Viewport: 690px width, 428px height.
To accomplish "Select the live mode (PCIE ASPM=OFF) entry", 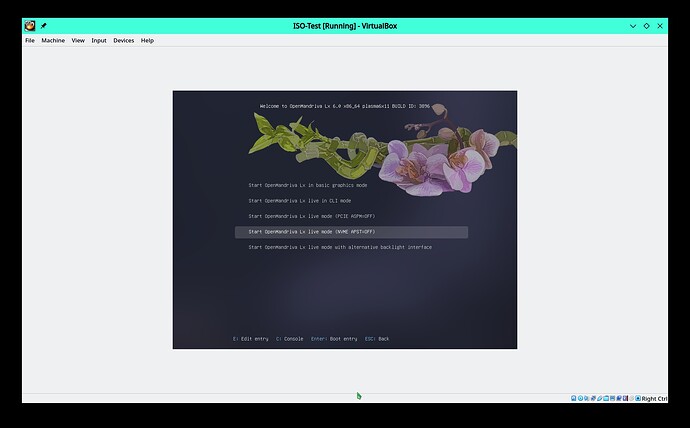I will tap(312, 216).
